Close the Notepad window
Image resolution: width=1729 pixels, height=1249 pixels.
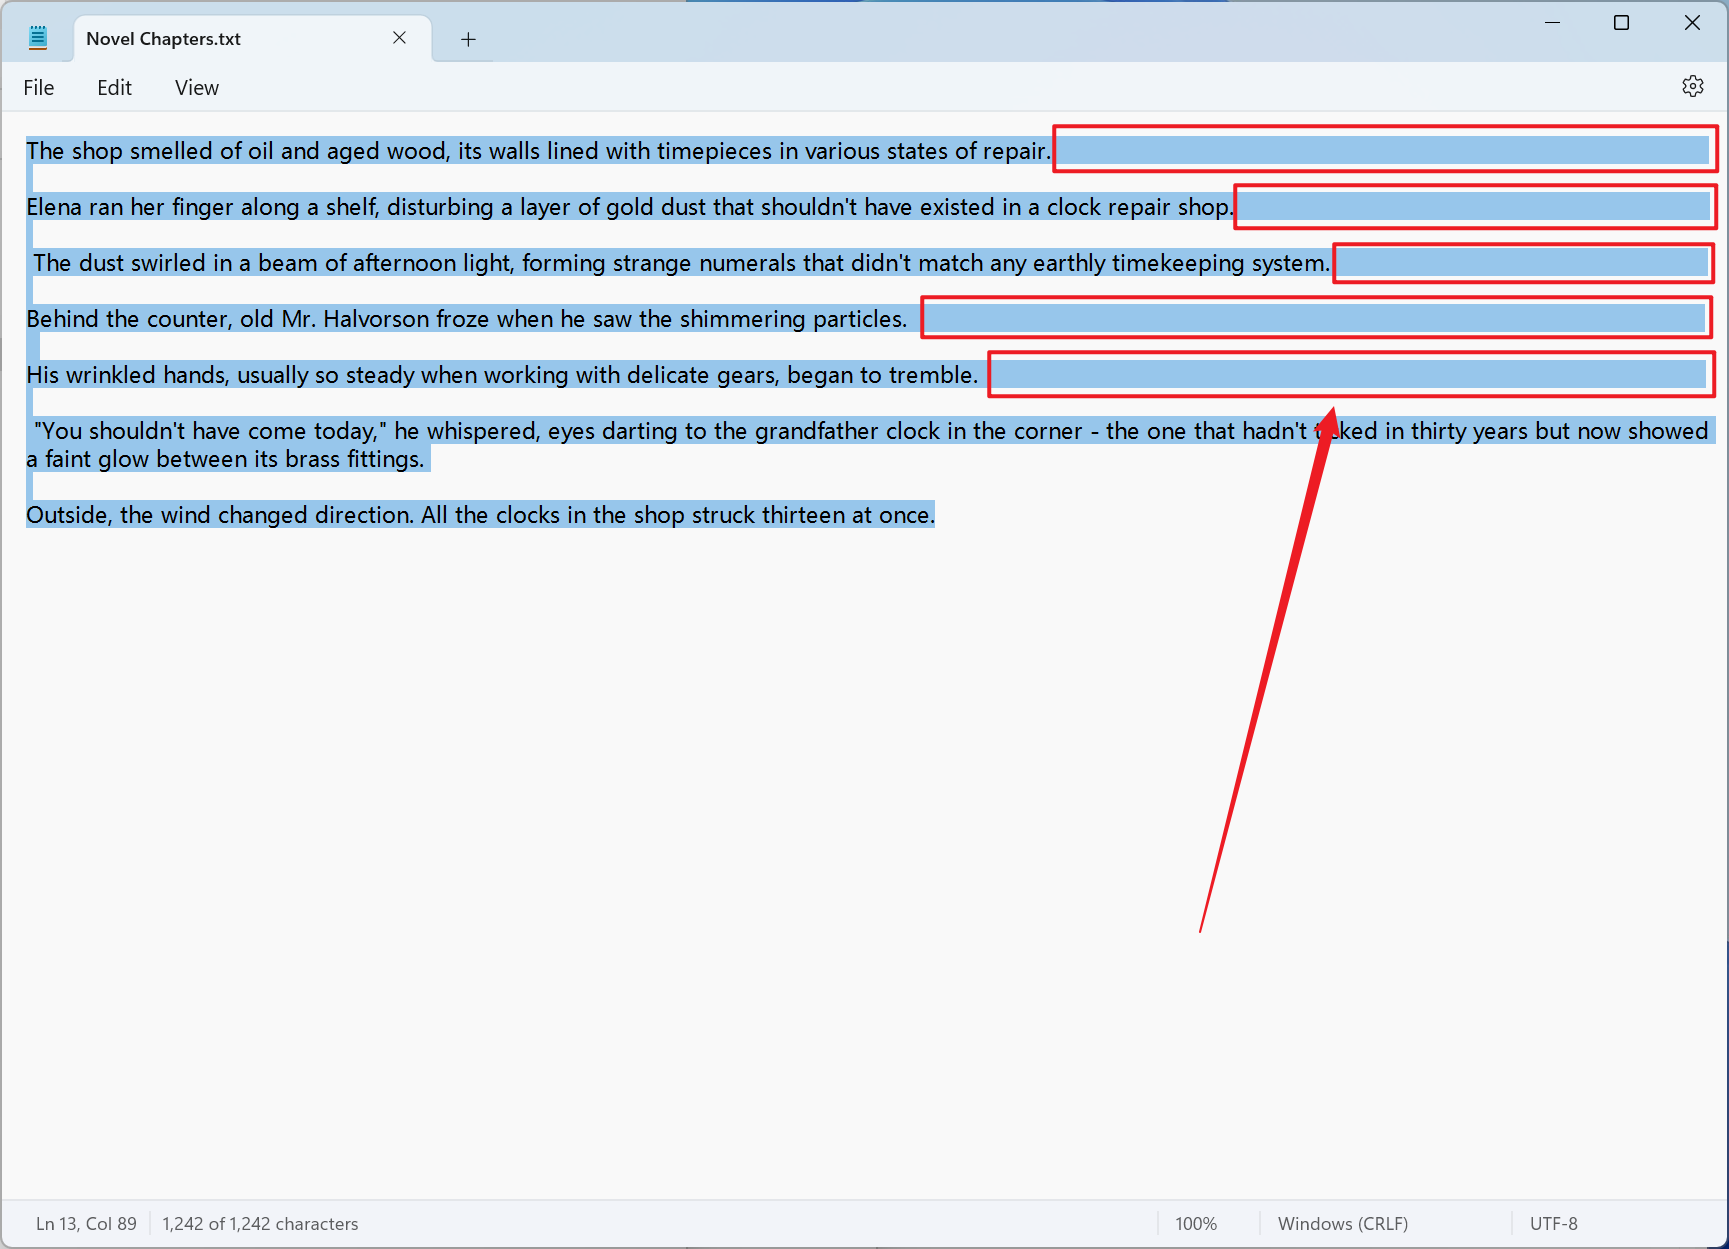tap(1692, 23)
